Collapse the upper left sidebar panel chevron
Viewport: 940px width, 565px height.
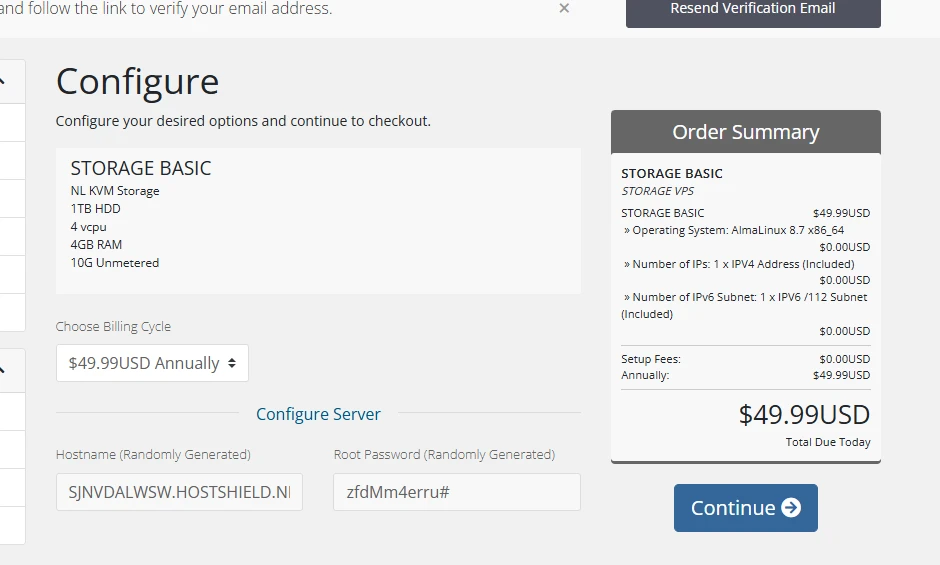[x=3, y=81]
